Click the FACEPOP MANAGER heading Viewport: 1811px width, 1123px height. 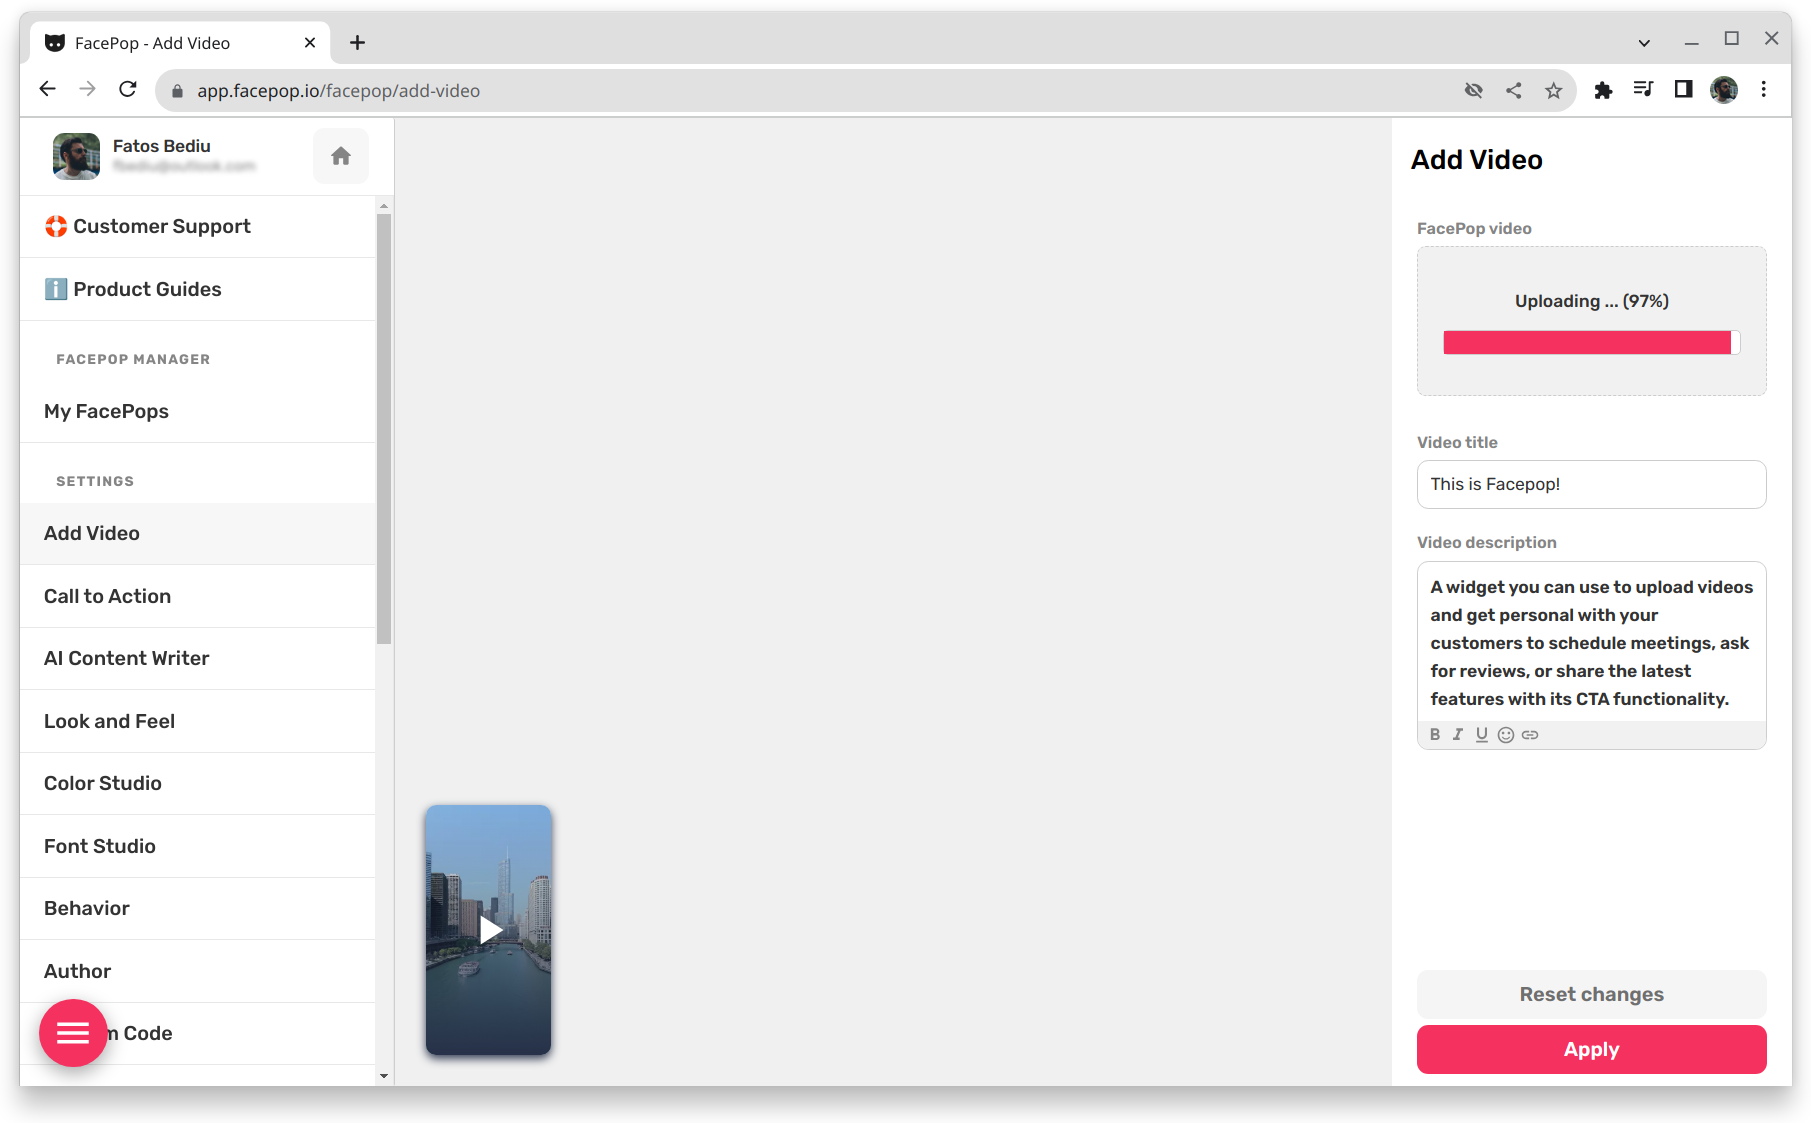point(133,360)
